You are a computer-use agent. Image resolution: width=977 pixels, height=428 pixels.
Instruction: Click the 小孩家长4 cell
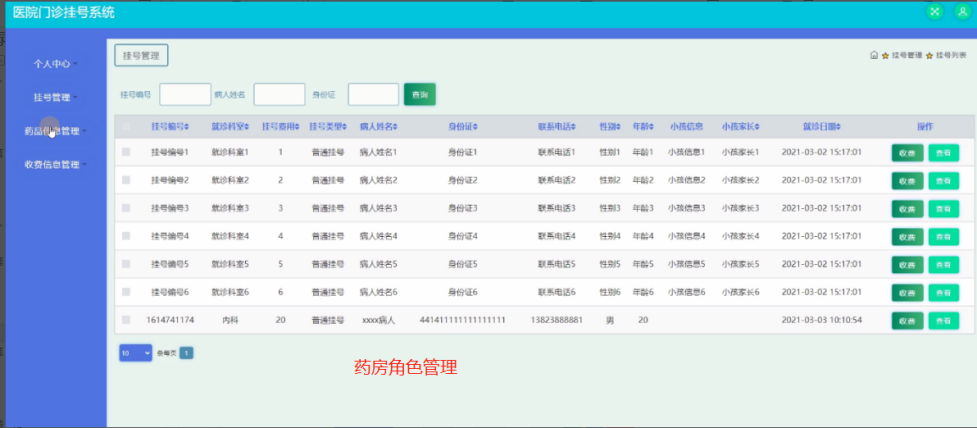[740, 236]
